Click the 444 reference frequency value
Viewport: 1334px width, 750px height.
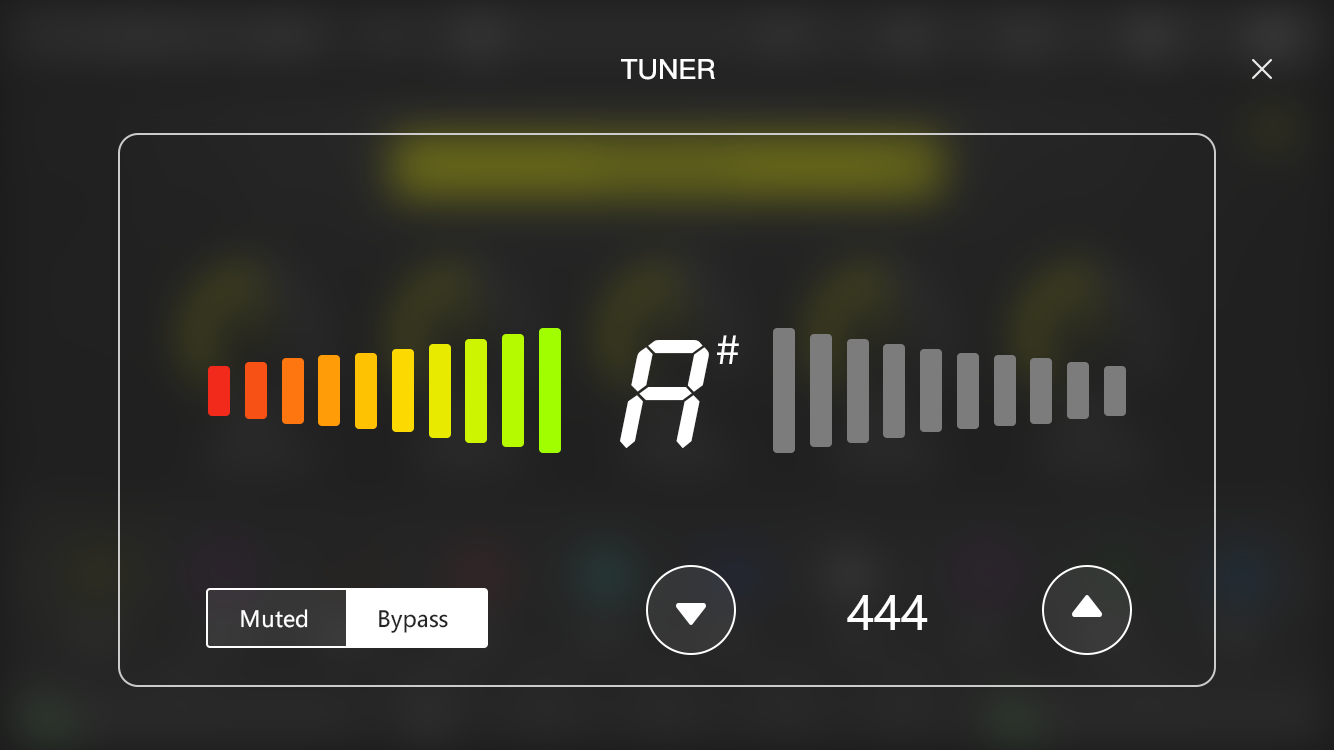click(x=887, y=613)
